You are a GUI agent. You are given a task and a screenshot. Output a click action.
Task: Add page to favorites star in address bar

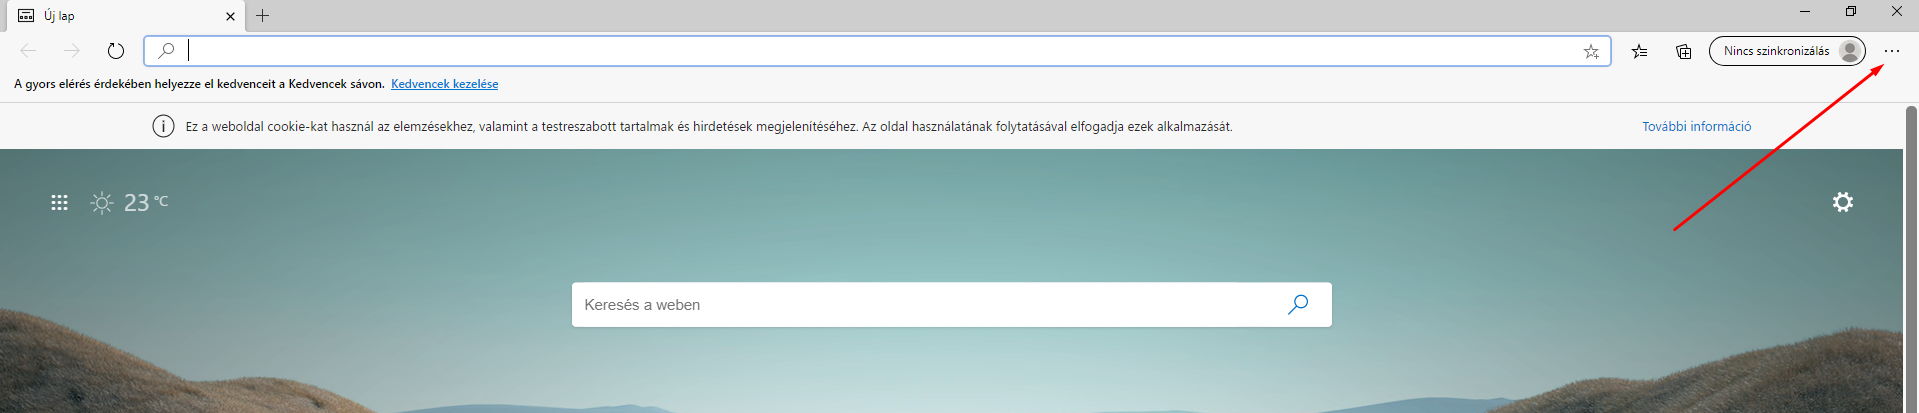click(x=1591, y=51)
